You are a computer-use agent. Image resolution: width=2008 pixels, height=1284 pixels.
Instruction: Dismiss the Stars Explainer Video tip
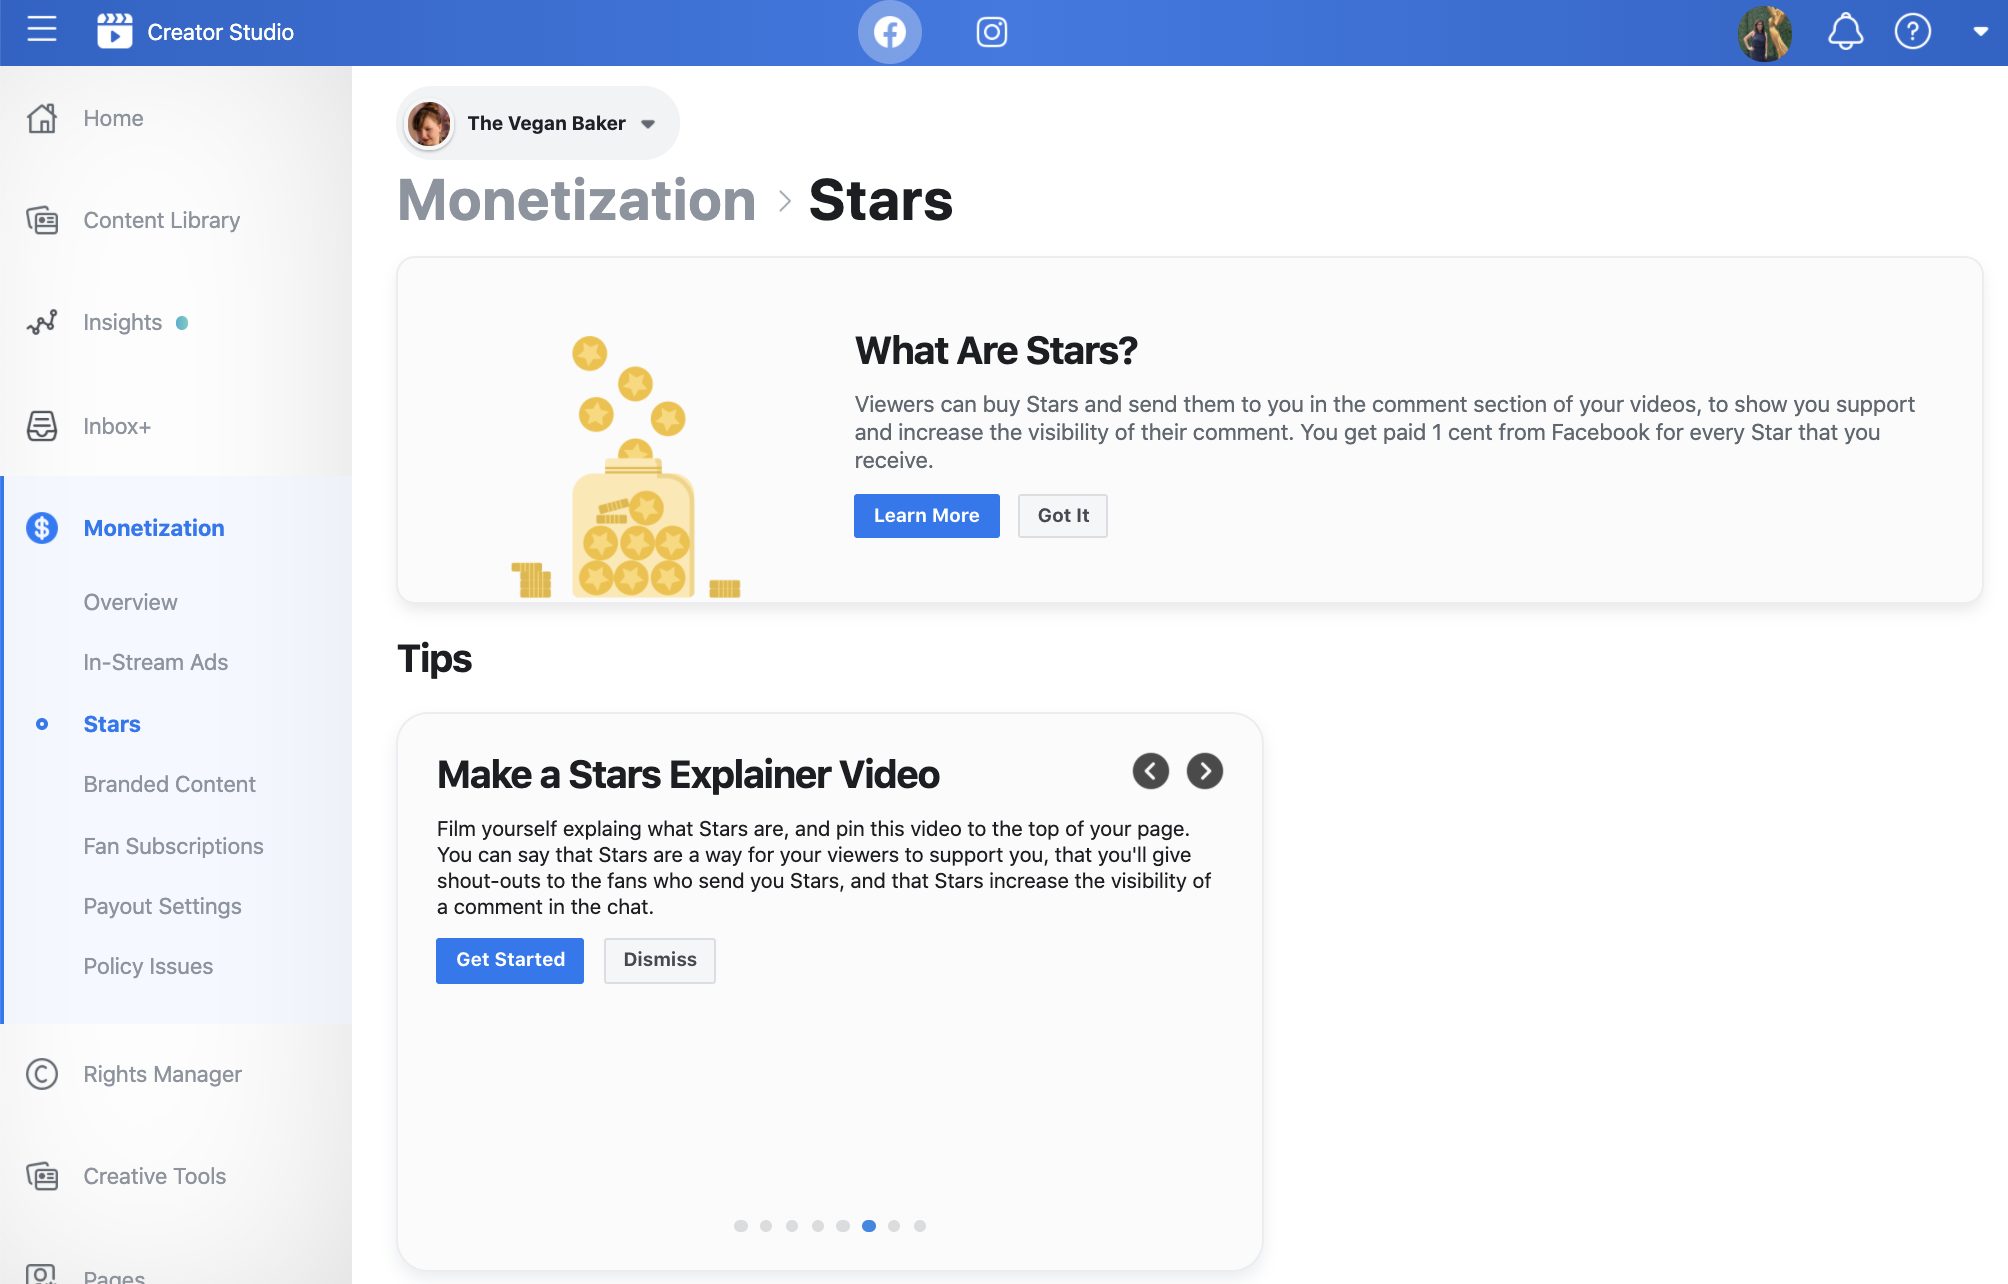(660, 960)
